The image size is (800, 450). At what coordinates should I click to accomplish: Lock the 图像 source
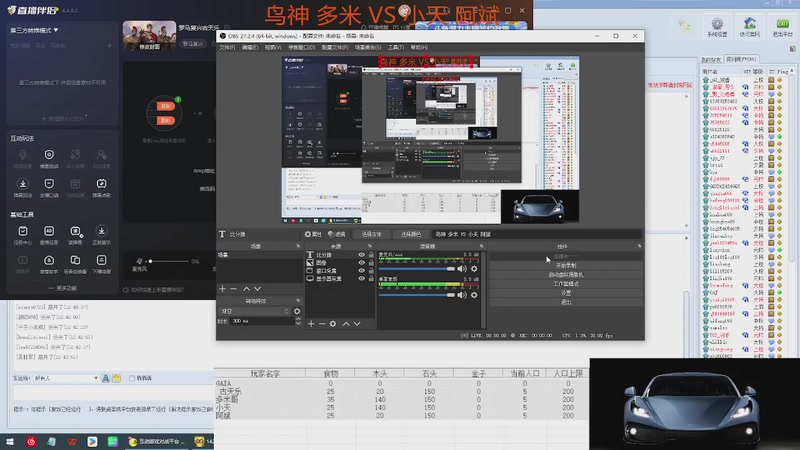[x=371, y=262]
